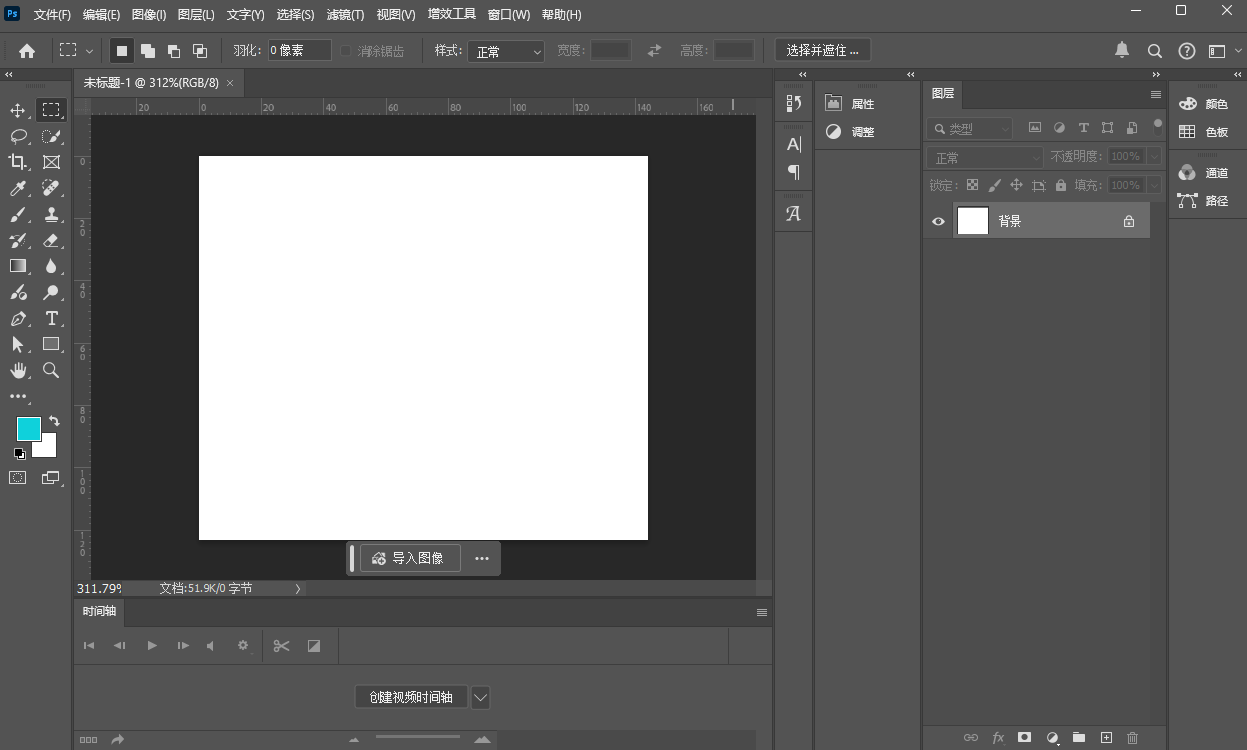This screenshot has height=750, width=1247.
Task: Open the 滤镜(T) menu
Action: coord(345,15)
